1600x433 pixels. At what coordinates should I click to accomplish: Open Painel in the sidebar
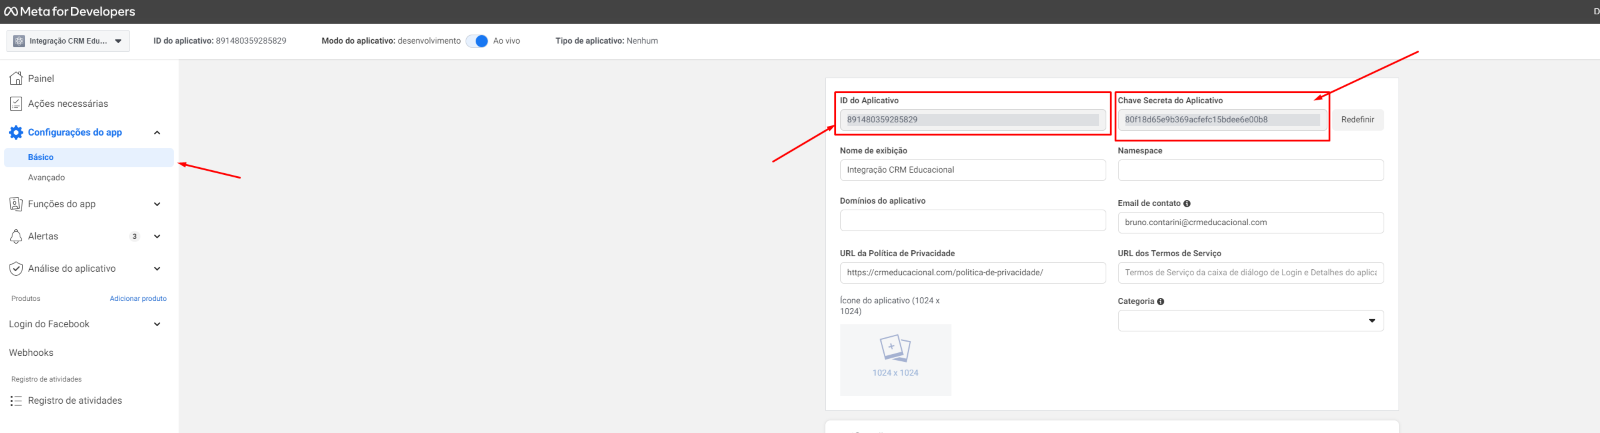[x=41, y=78]
